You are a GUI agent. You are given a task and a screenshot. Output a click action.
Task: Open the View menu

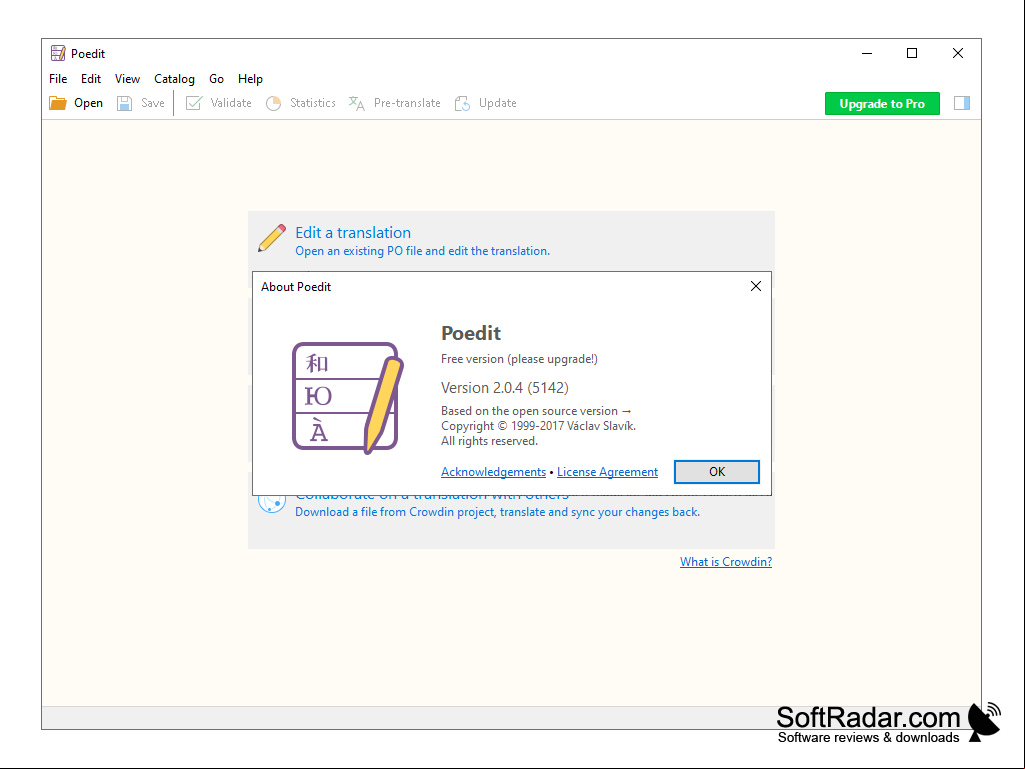[127, 78]
